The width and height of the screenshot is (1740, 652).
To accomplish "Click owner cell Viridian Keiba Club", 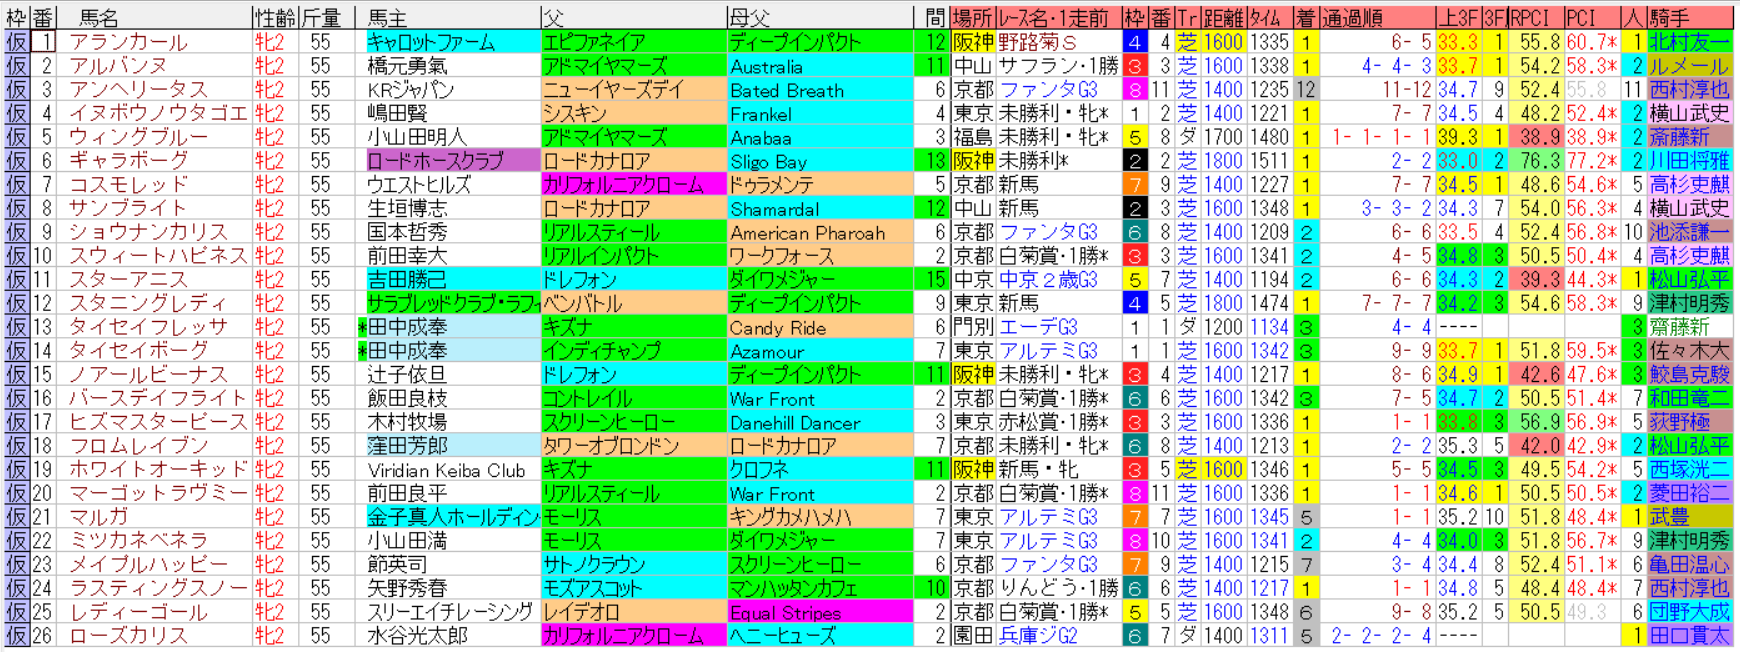I will (446, 470).
